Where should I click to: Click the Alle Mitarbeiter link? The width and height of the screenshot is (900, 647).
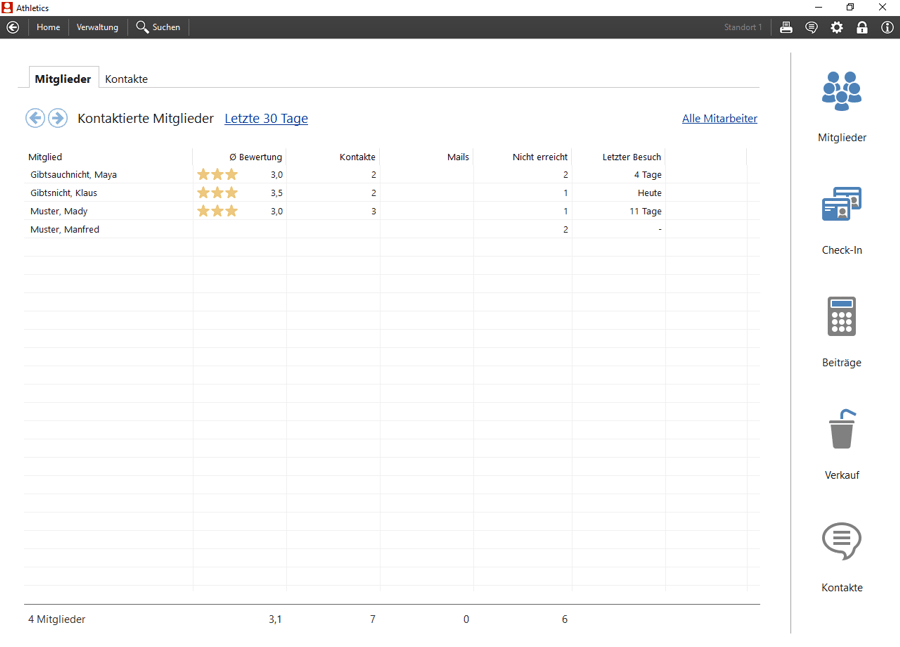click(720, 118)
